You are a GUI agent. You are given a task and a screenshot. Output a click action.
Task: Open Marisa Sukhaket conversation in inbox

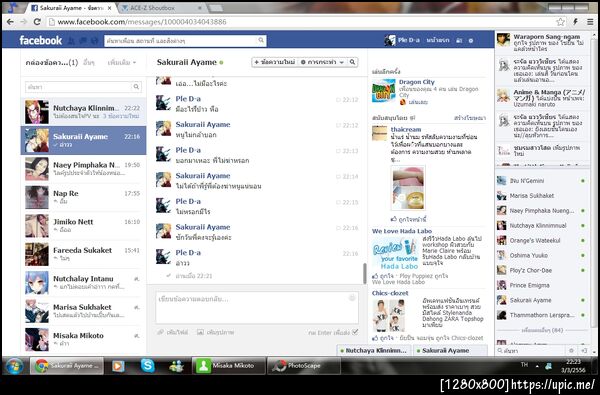point(83,311)
